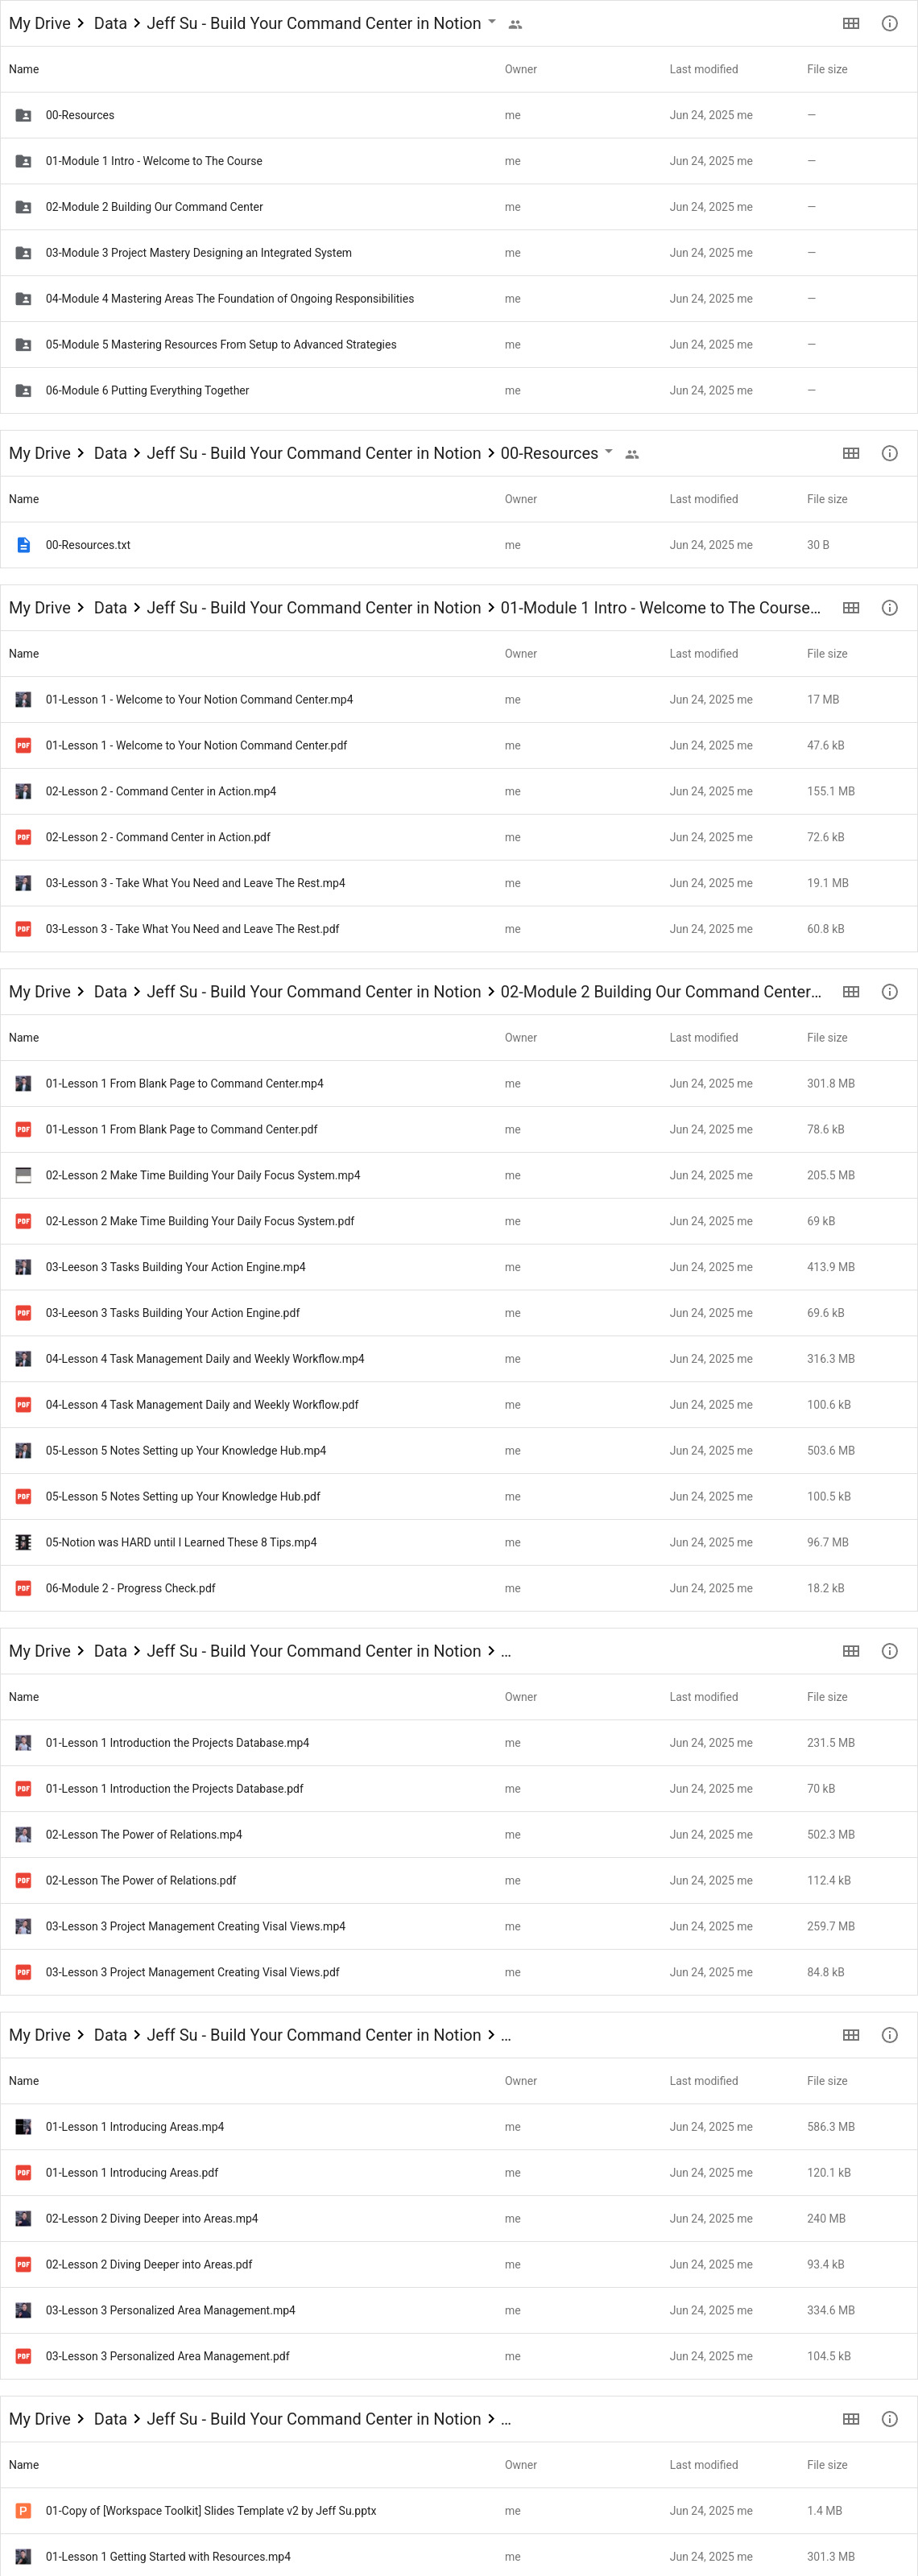
Task: Select '04-Lesson 4 Task Management Daily and Weekly Workflow.mp4'
Action: 459,1359
